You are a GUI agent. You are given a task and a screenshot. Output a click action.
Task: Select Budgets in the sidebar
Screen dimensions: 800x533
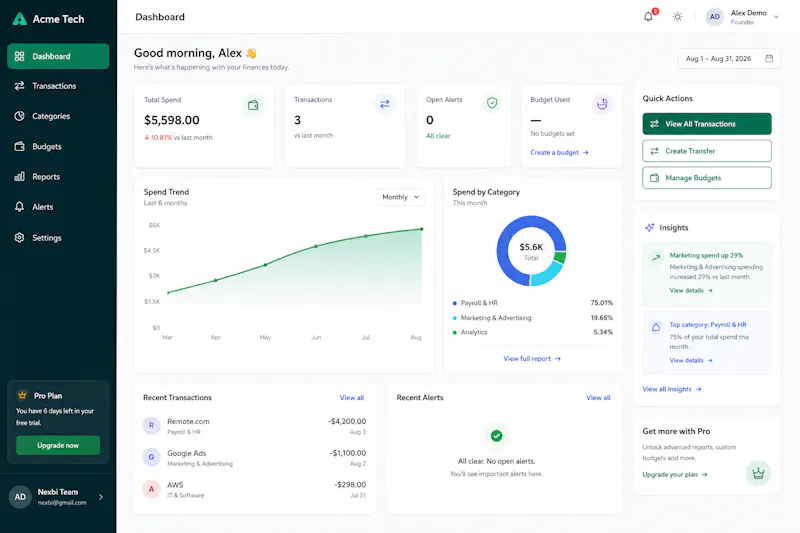[x=58, y=146]
